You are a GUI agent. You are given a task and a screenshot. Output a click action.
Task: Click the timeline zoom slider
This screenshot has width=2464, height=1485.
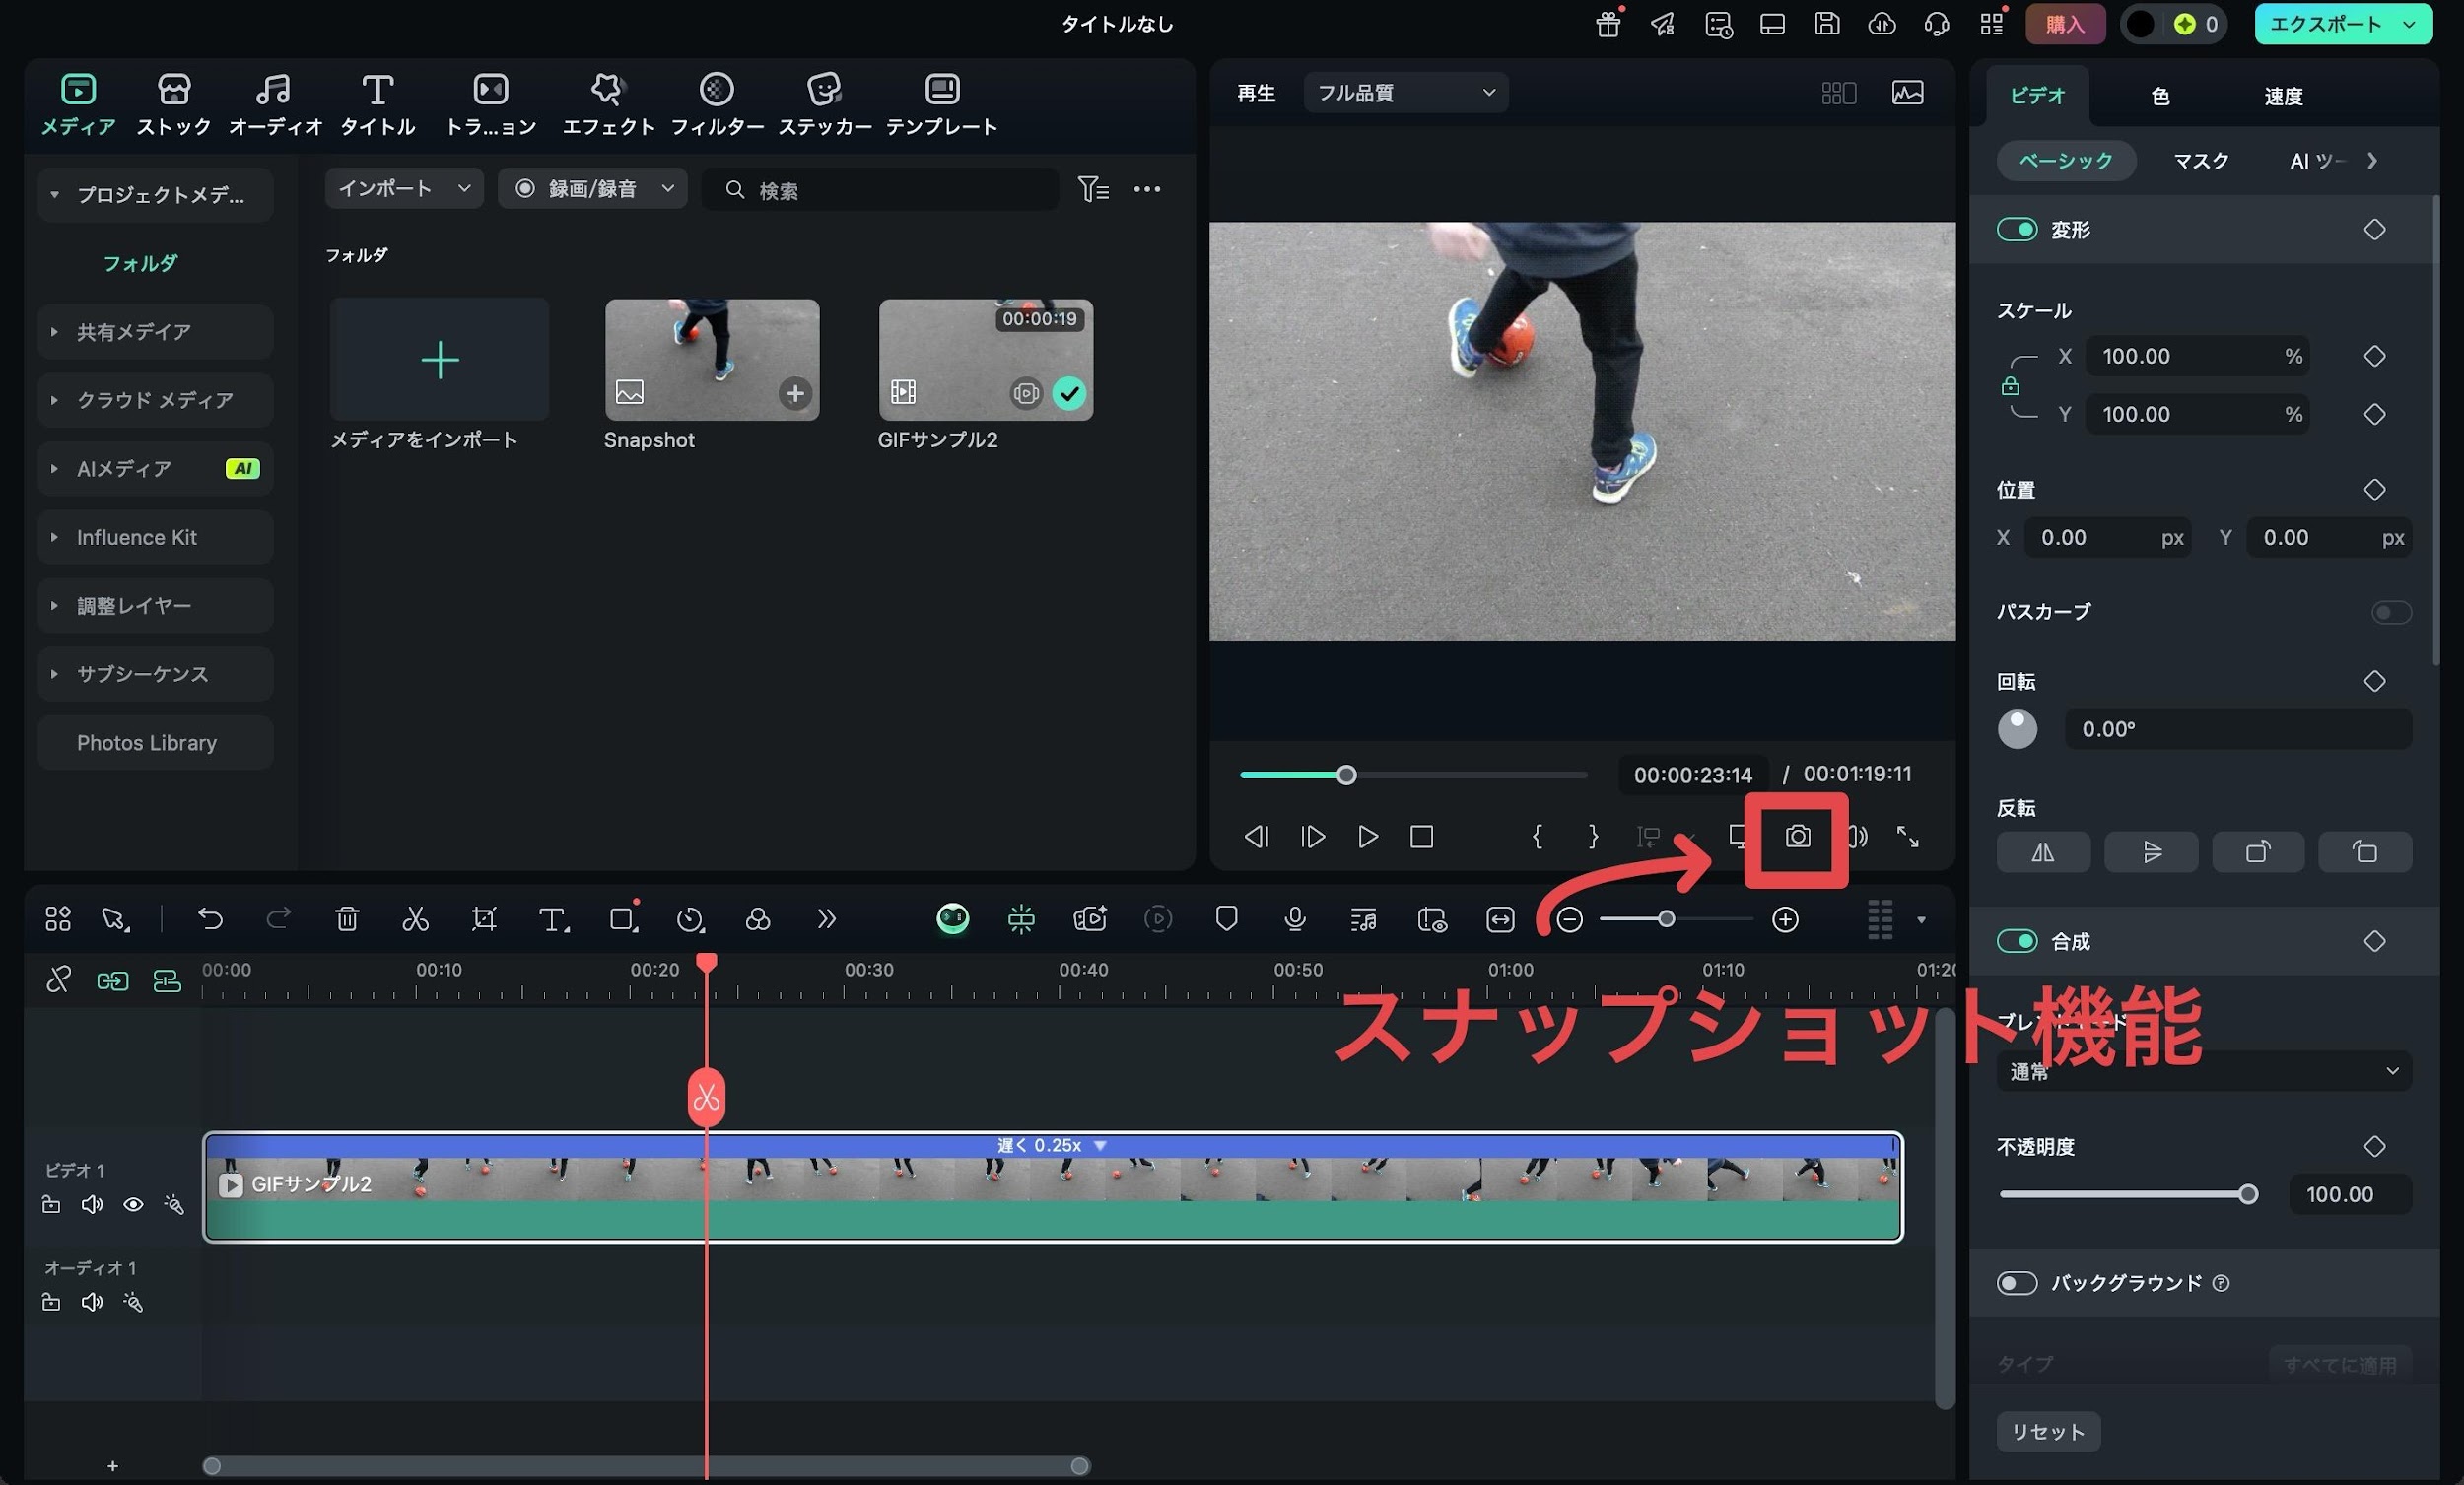pyautogui.click(x=1676, y=919)
